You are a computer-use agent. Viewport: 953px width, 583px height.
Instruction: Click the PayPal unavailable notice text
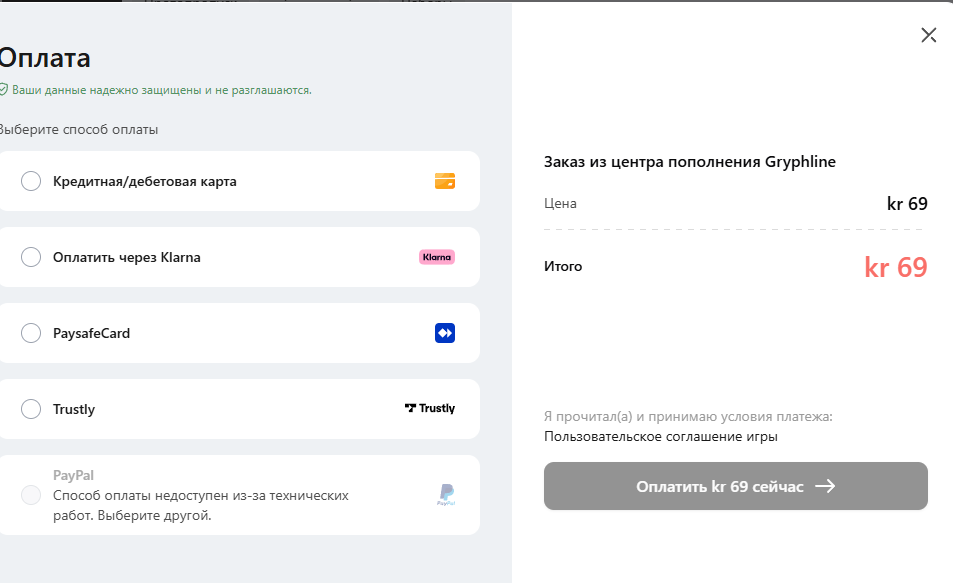(200, 505)
